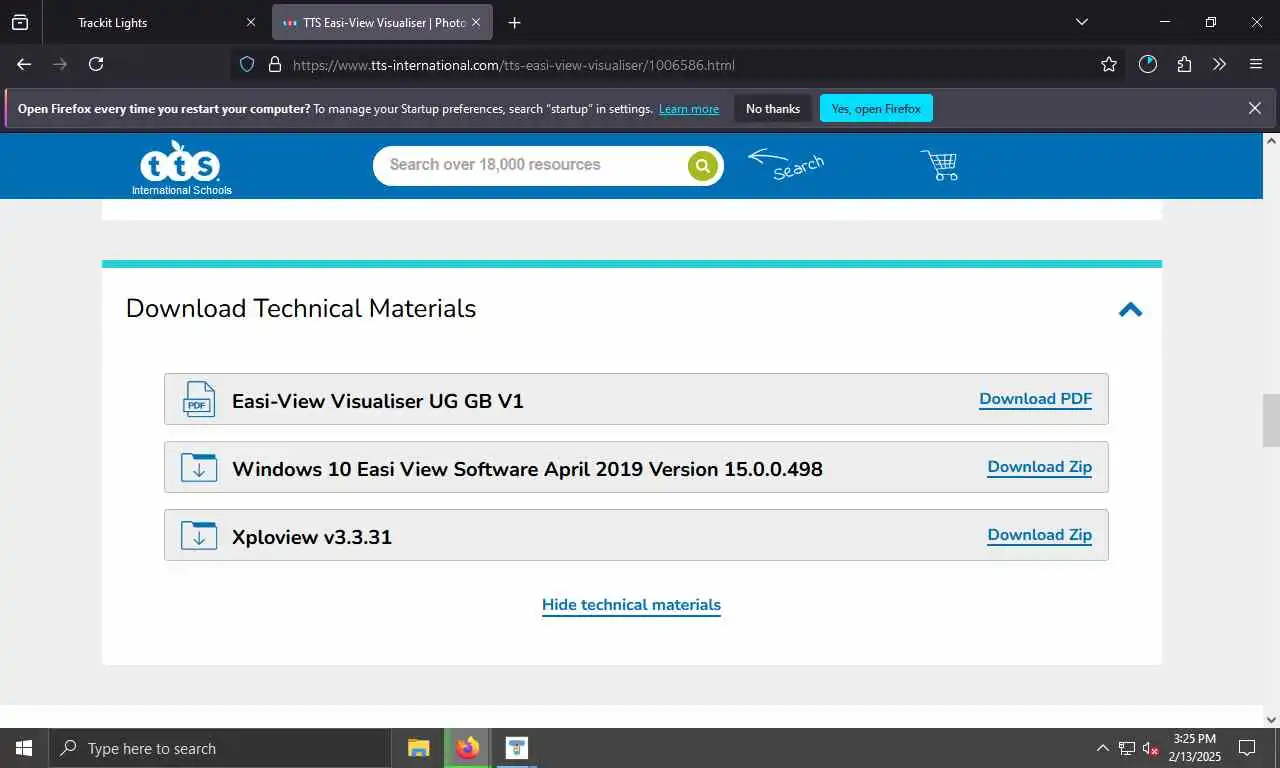The height and width of the screenshot is (768, 1280).
Task: Open the notification center icon
Action: [x=1247, y=748]
